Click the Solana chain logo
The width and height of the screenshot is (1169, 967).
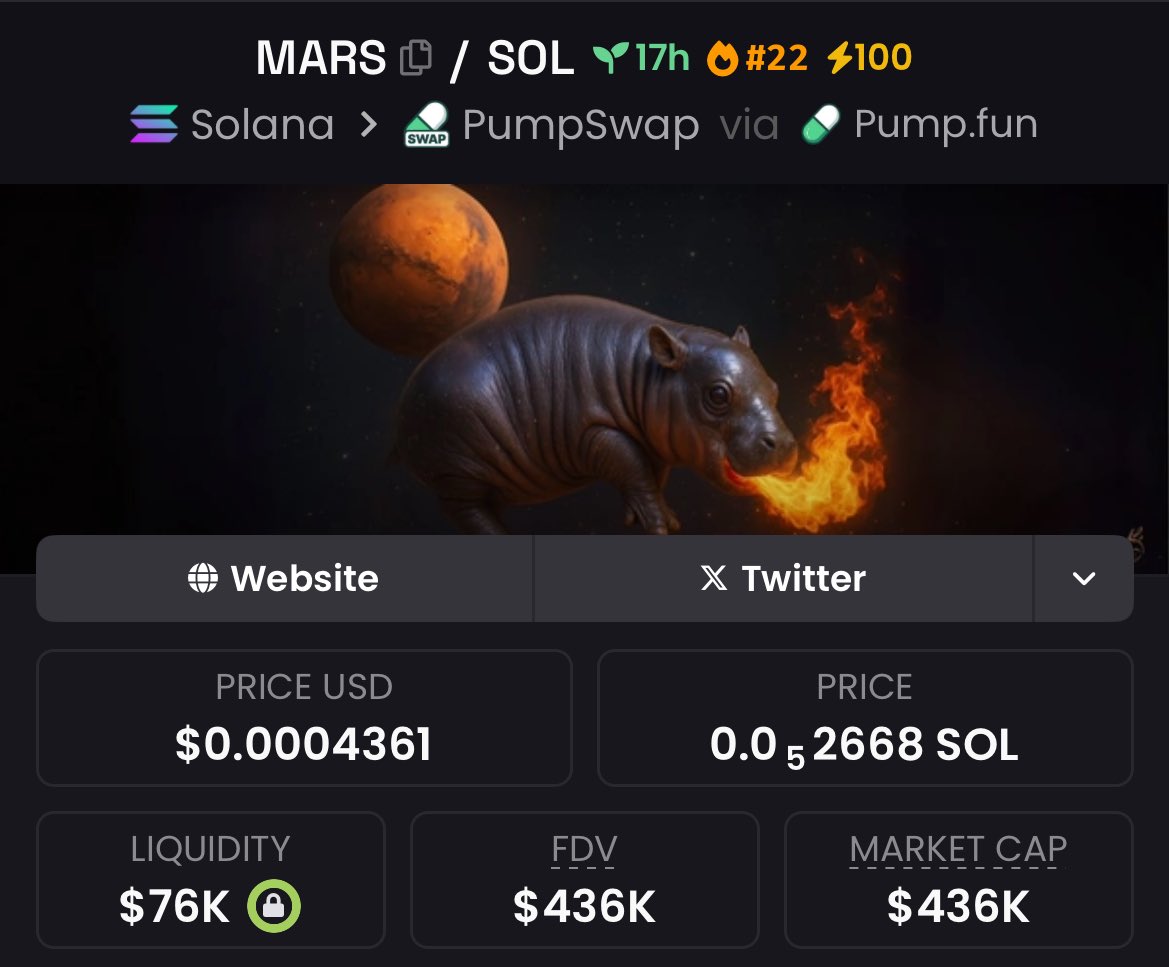(154, 124)
